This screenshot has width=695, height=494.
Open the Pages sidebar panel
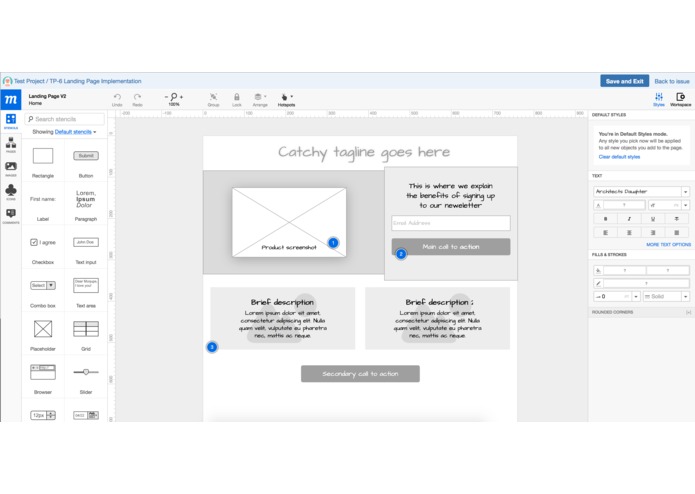(11, 145)
